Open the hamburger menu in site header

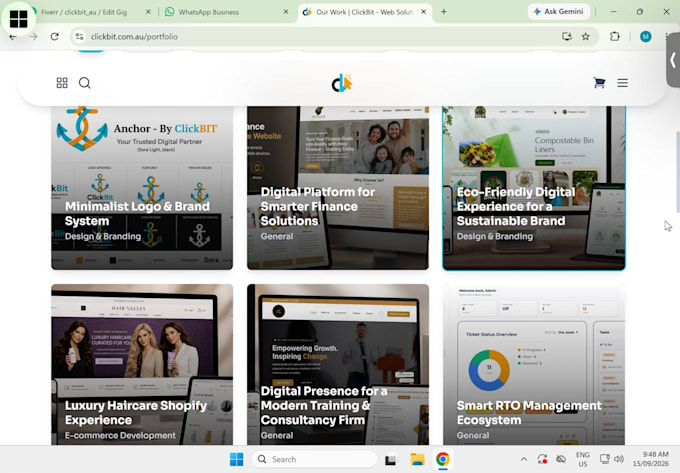(x=622, y=83)
